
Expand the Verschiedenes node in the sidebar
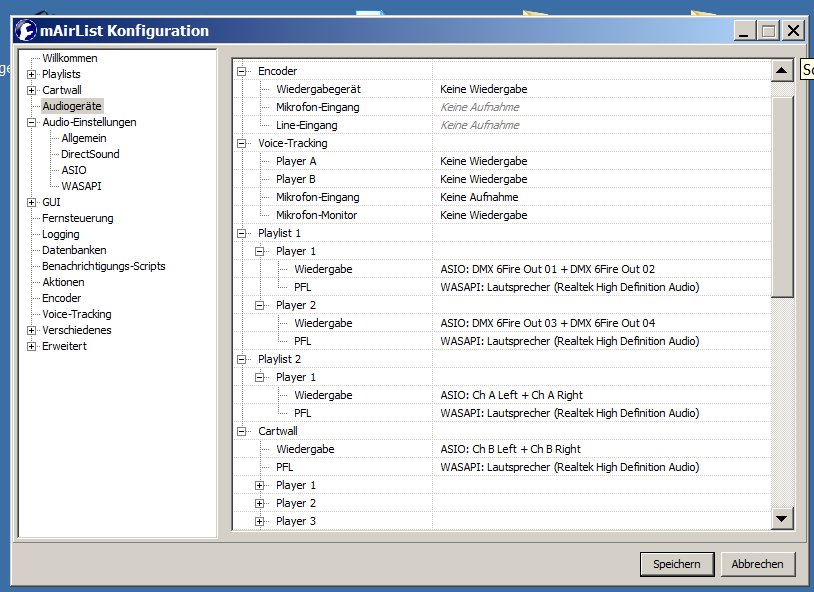tap(32, 330)
